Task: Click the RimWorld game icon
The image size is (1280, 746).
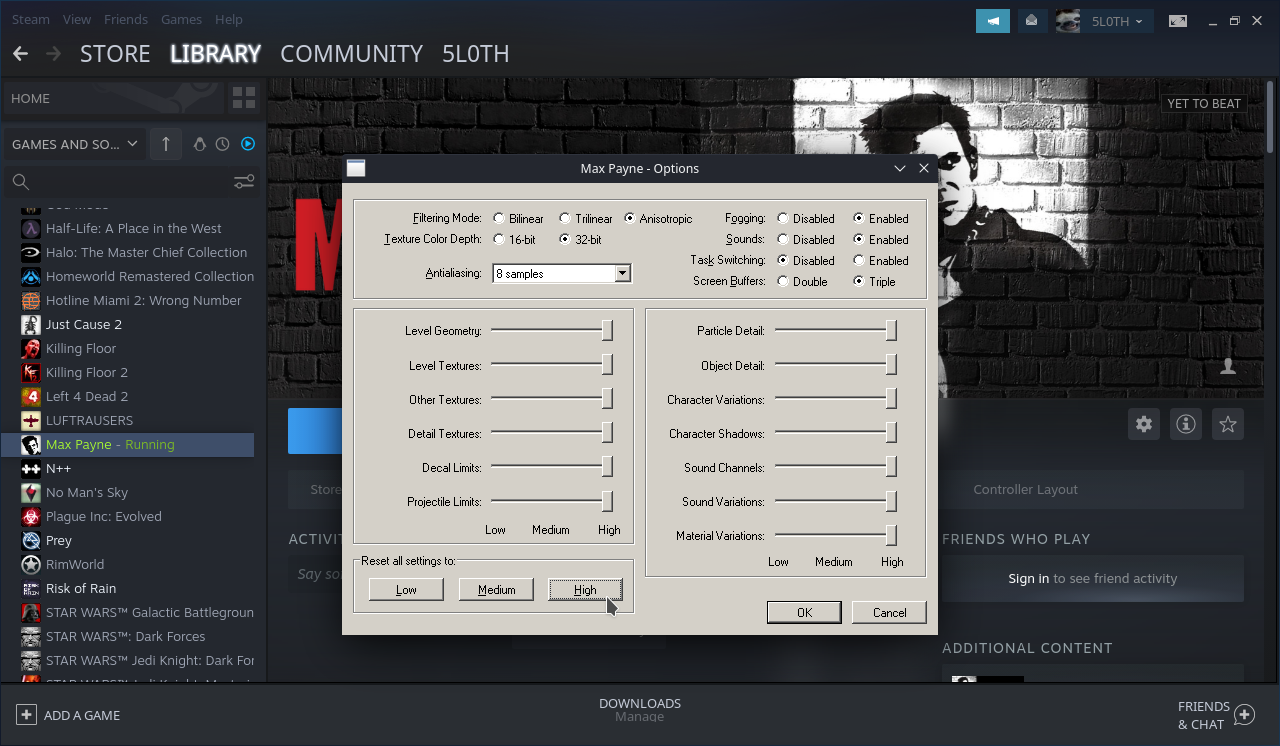Action: pyautogui.click(x=30, y=564)
